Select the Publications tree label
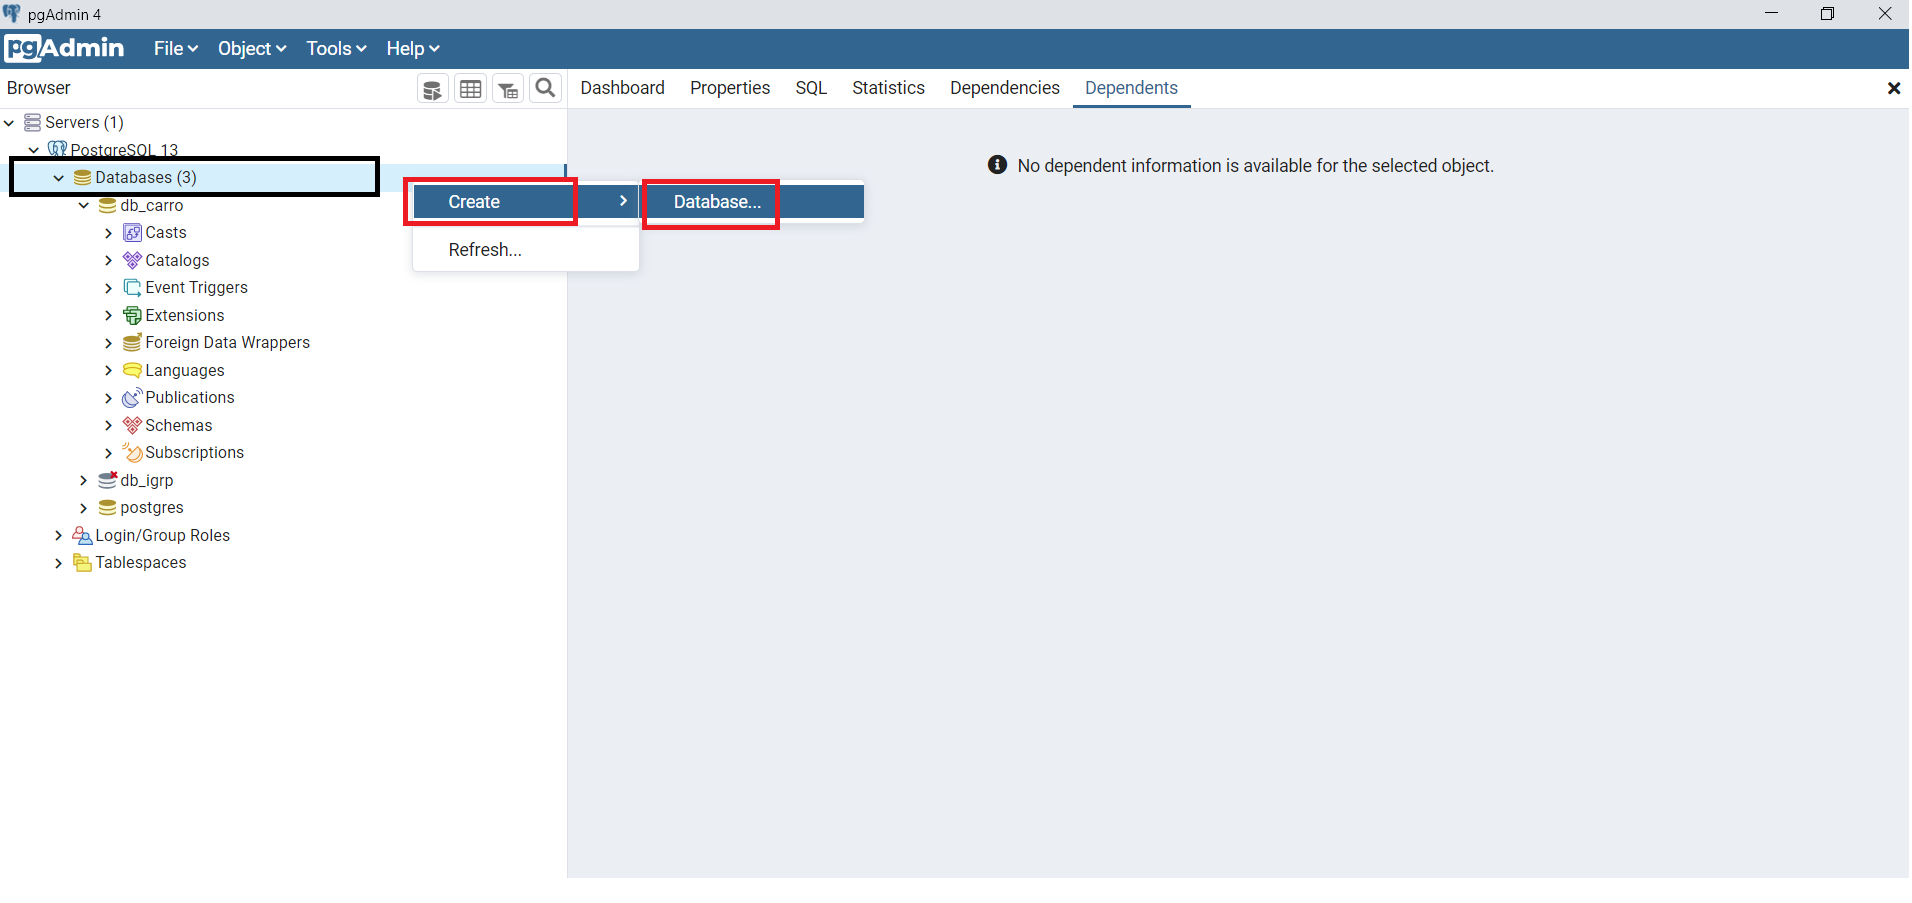Viewport: 1912px width, 903px height. coord(190,397)
